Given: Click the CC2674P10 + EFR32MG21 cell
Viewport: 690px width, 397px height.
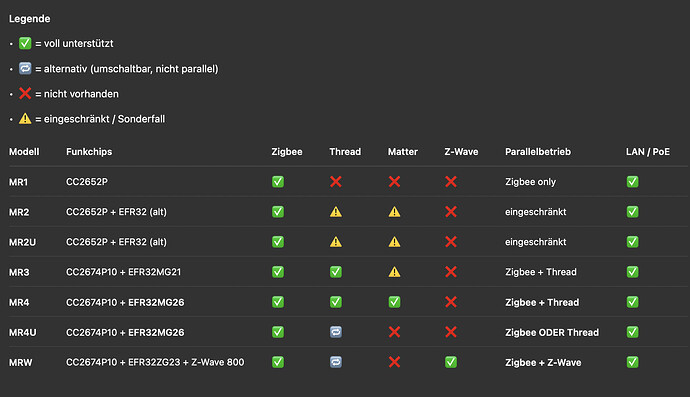Looking at the screenshot, I should [123, 272].
